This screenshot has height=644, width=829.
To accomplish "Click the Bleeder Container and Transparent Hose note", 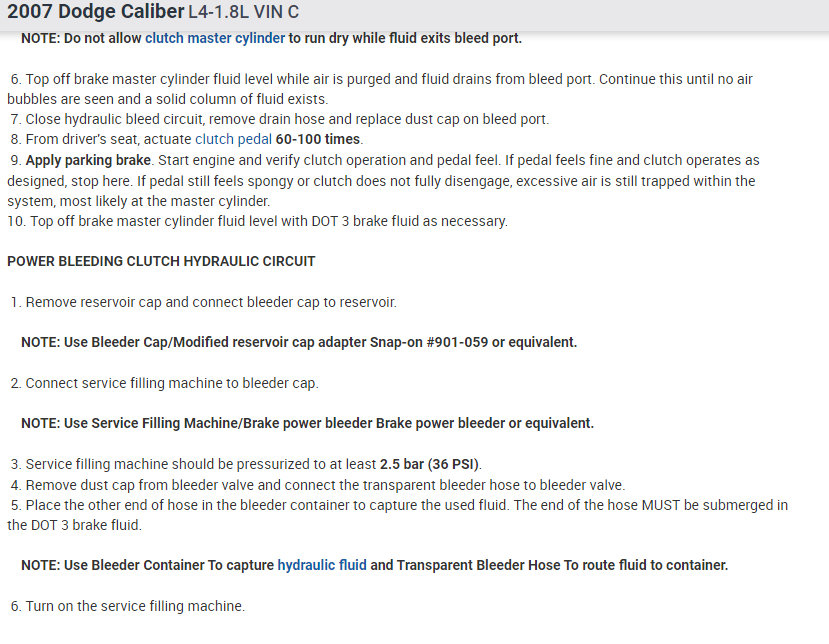I will tap(374, 565).
